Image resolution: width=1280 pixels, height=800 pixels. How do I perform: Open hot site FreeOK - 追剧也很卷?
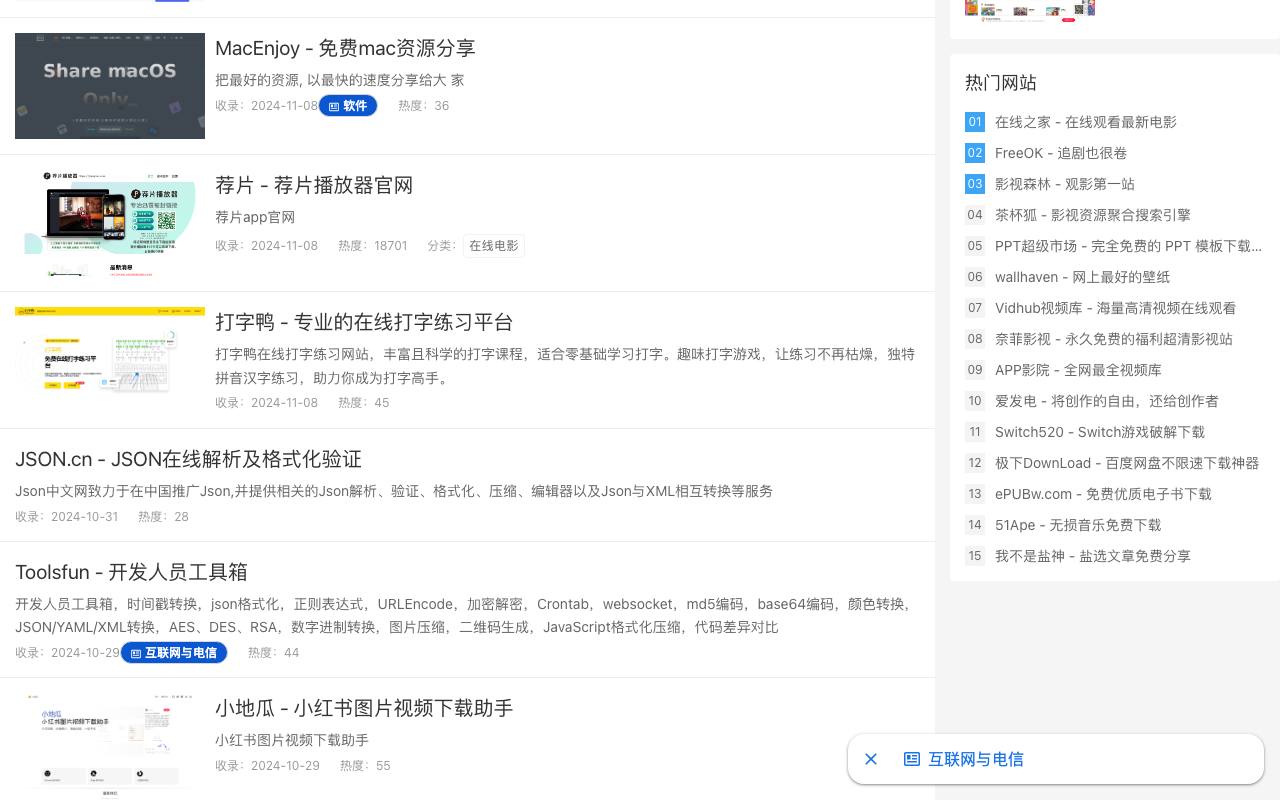[1061, 153]
